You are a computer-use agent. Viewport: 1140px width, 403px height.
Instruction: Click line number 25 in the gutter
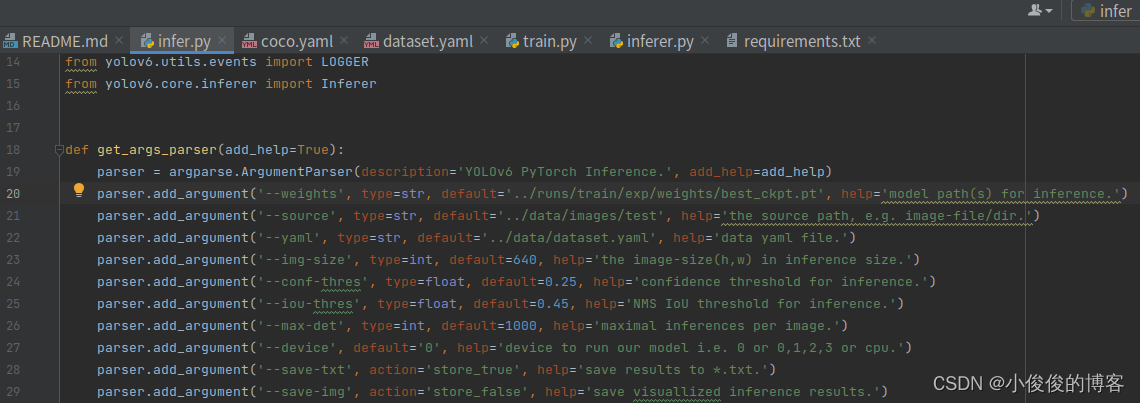click(x=12, y=303)
